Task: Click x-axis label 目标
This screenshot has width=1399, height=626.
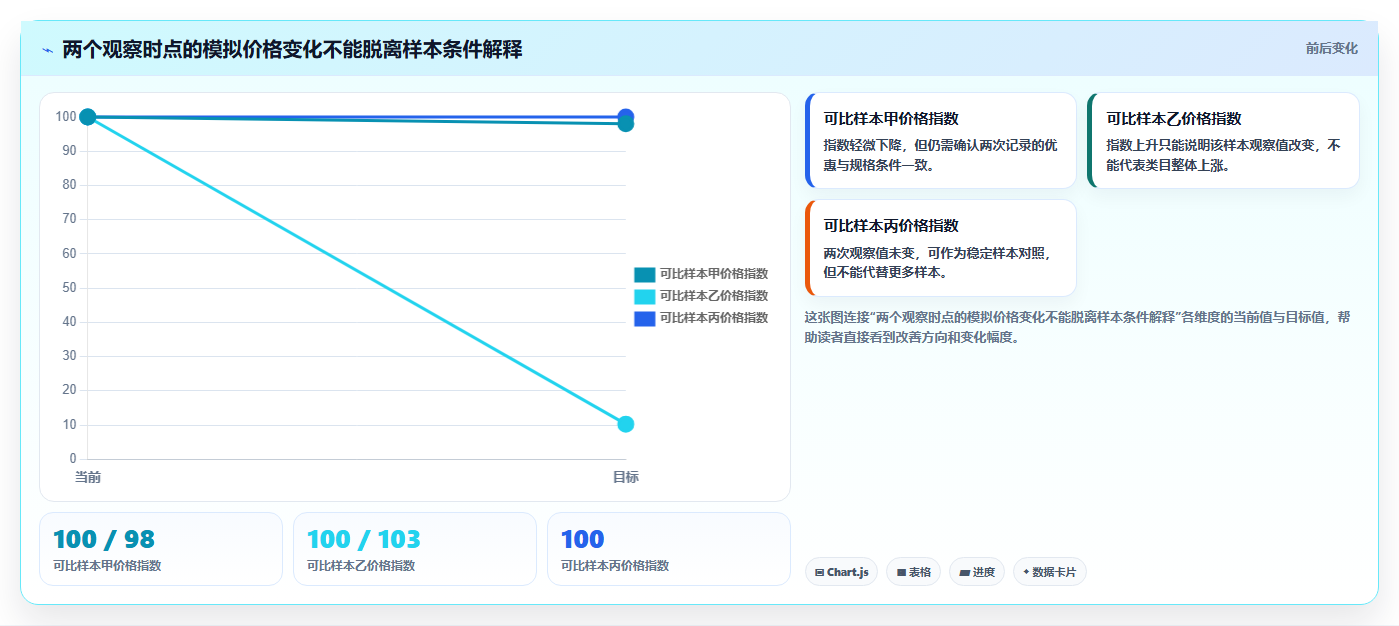Action: (x=626, y=477)
